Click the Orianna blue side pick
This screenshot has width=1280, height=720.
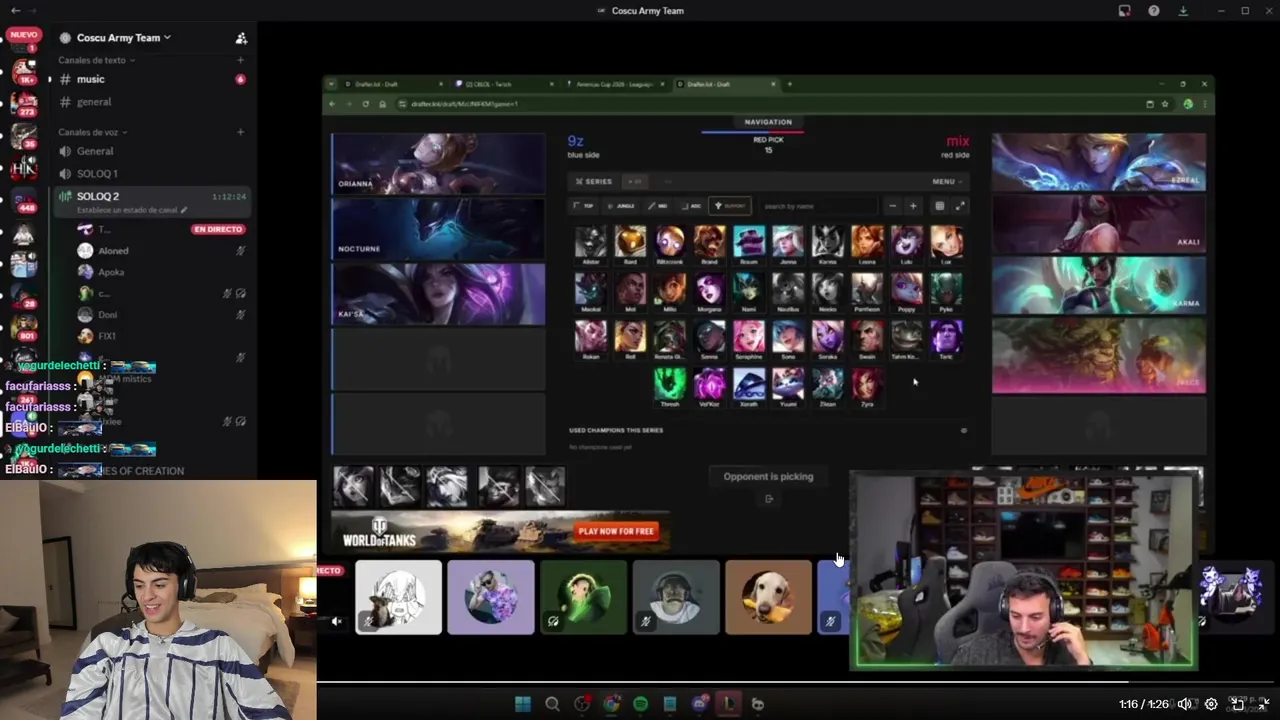[x=439, y=163]
